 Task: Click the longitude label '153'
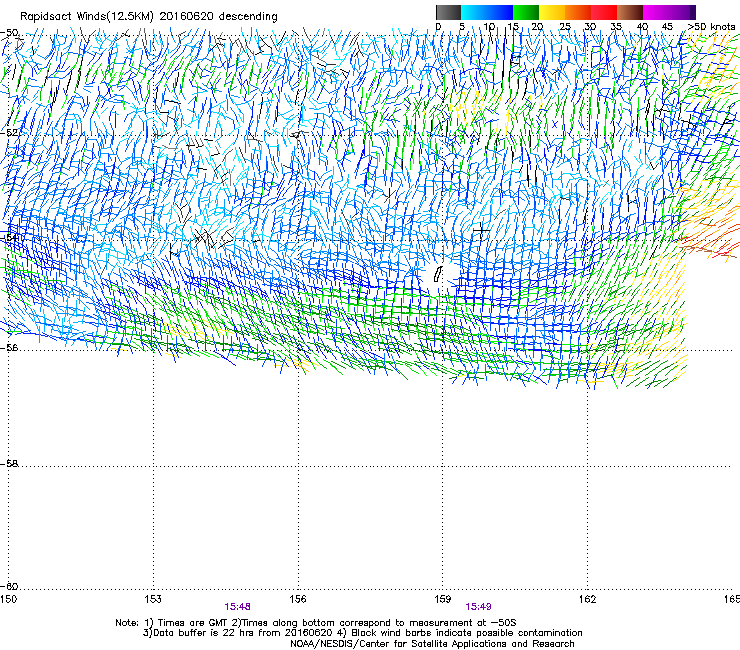tap(153, 599)
